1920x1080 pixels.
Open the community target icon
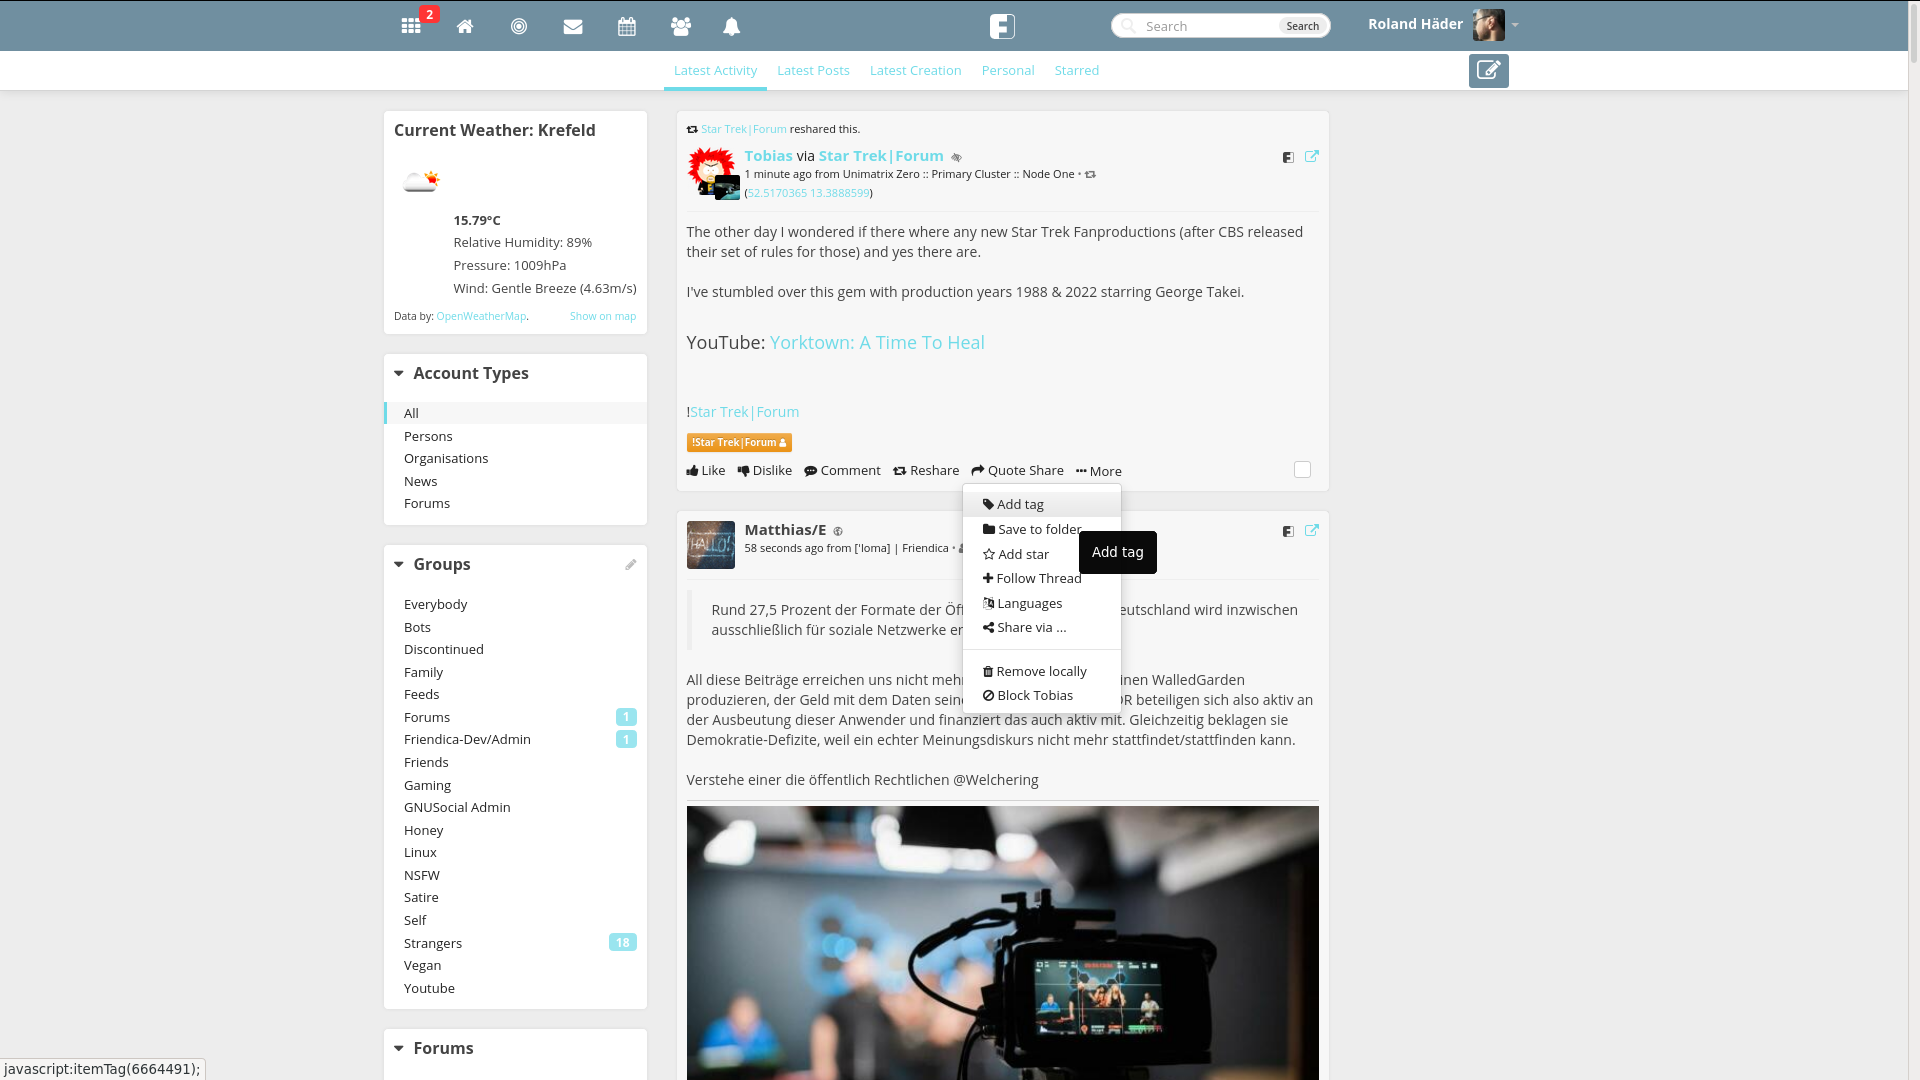tap(519, 26)
